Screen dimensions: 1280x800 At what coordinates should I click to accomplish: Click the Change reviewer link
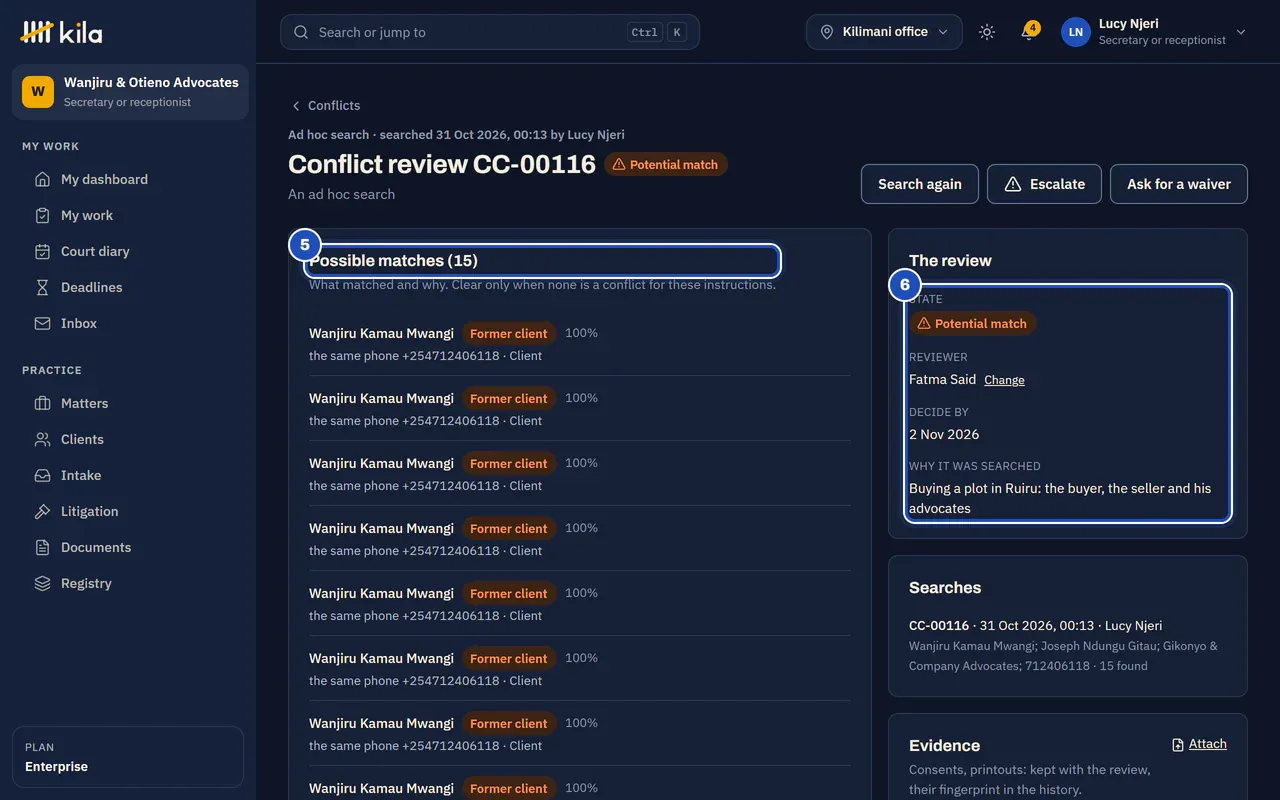tap(1004, 380)
